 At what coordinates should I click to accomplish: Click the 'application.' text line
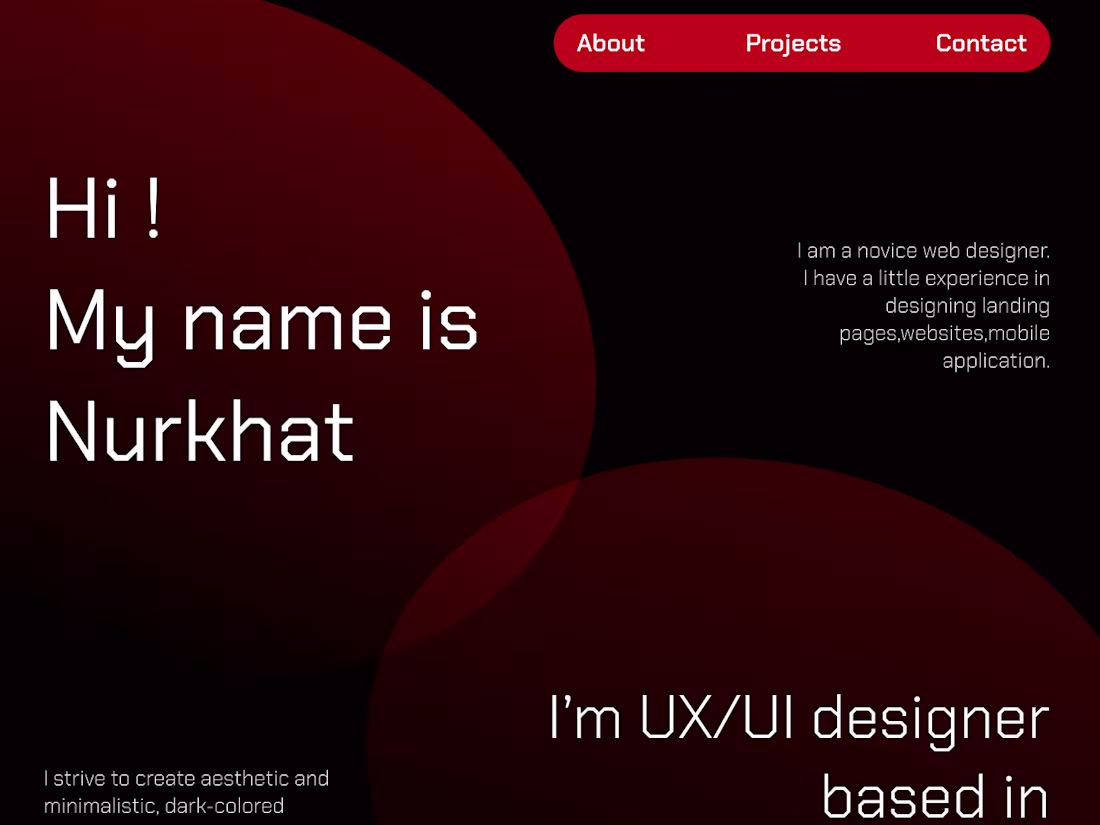[996, 361]
